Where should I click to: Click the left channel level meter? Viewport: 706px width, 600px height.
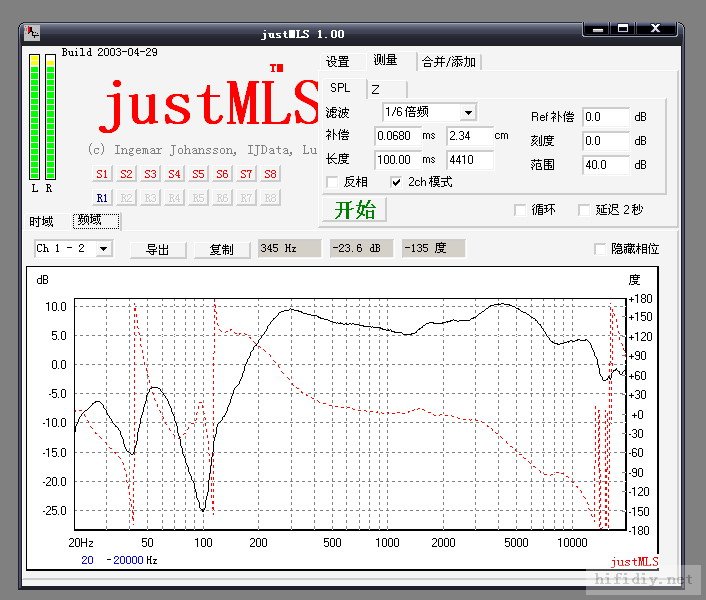tap(35, 117)
